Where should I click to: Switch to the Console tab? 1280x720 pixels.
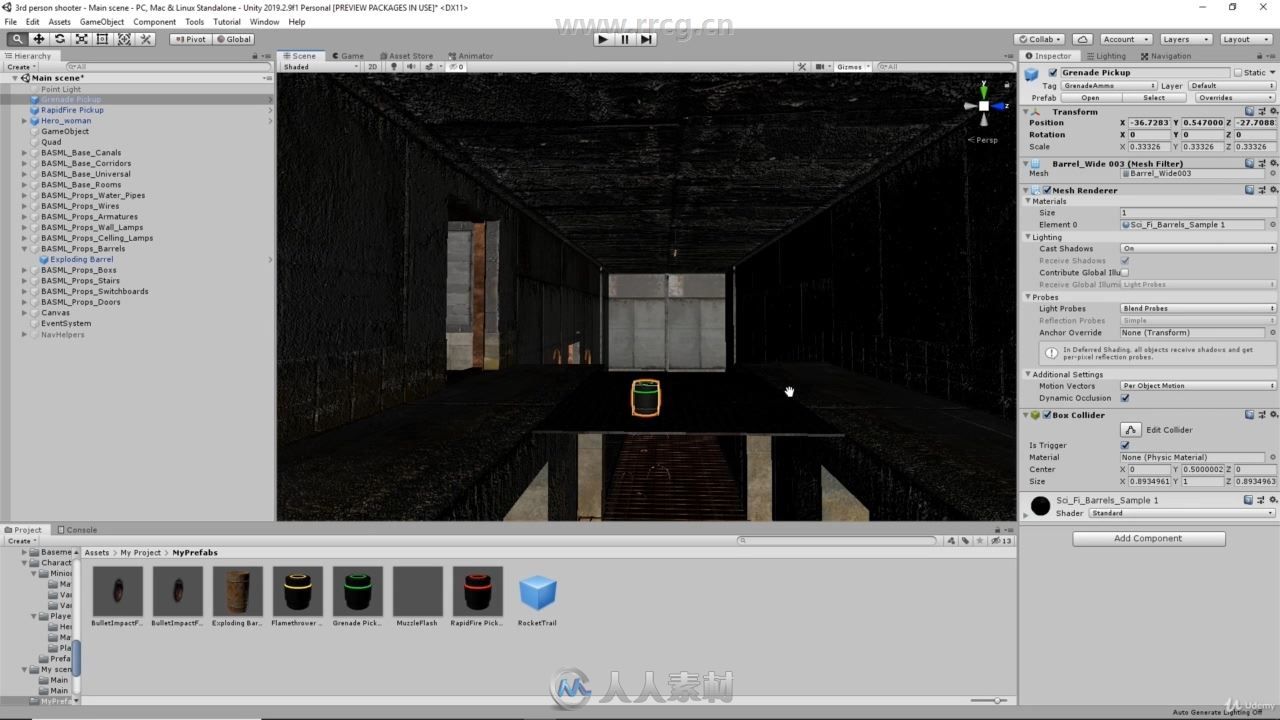pyautogui.click(x=77, y=530)
